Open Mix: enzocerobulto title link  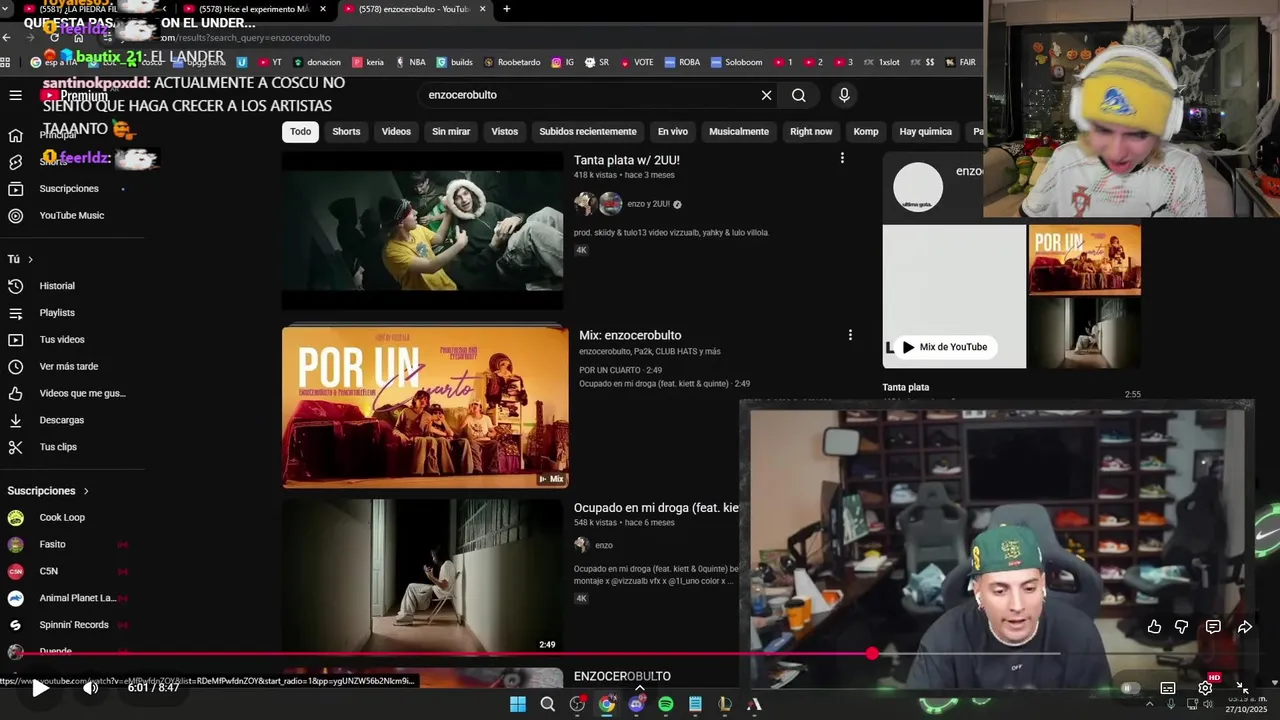(630, 335)
